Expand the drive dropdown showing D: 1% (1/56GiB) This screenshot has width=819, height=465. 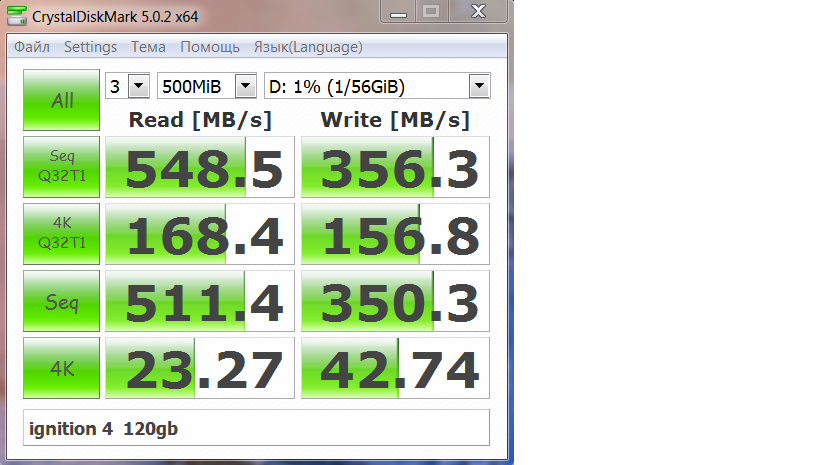(x=479, y=86)
